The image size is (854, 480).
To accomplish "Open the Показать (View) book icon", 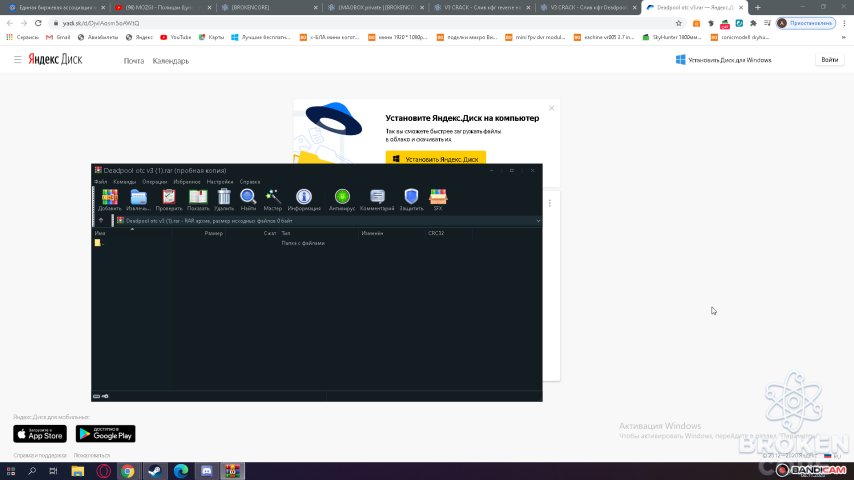I will coord(198,199).
